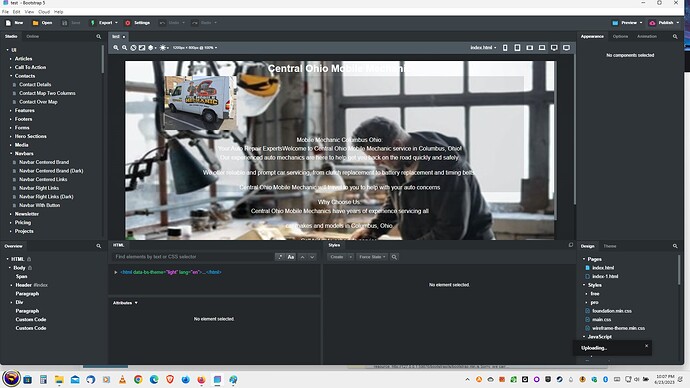
Task: Select the desktop monitor viewport icon
Action: point(554,48)
